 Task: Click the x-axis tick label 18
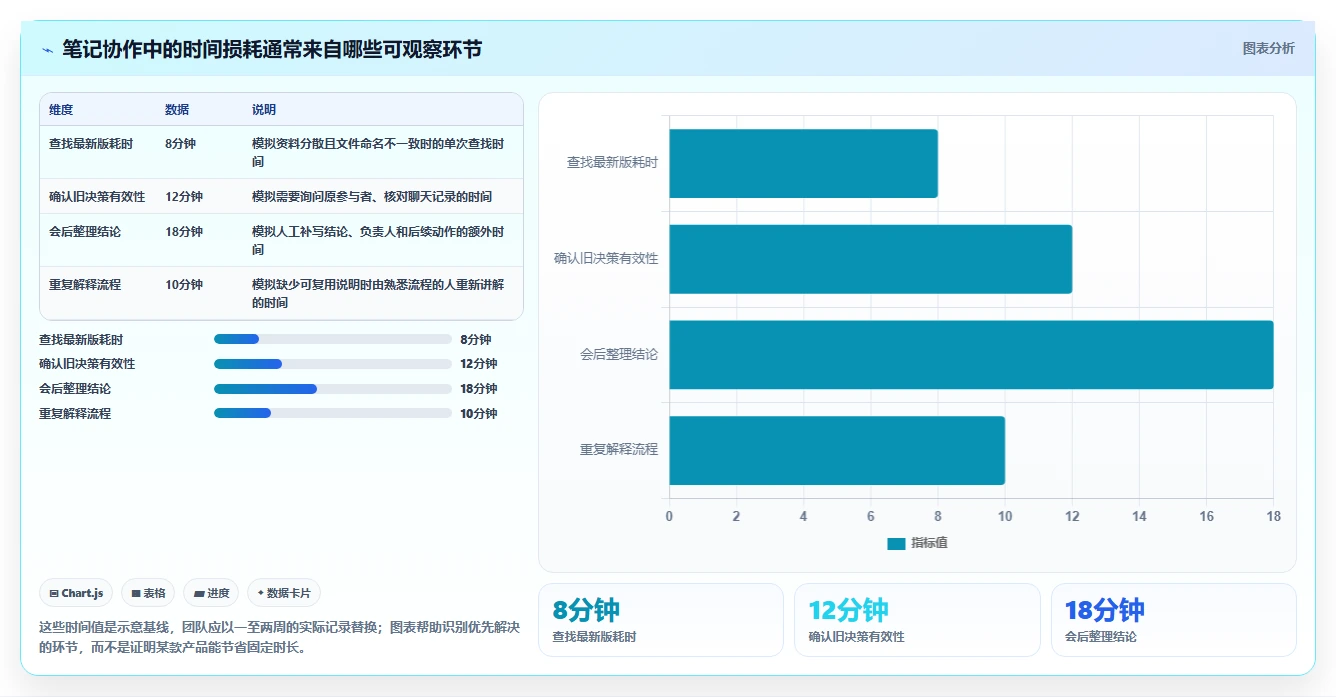[x=1273, y=516]
